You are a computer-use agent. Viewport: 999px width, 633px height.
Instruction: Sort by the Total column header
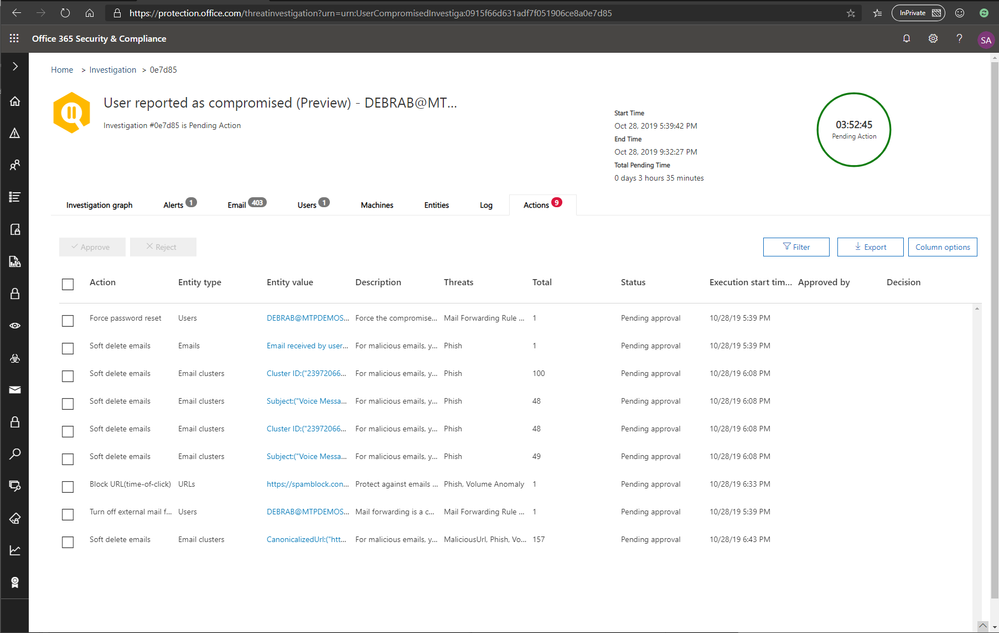(542, 282)
